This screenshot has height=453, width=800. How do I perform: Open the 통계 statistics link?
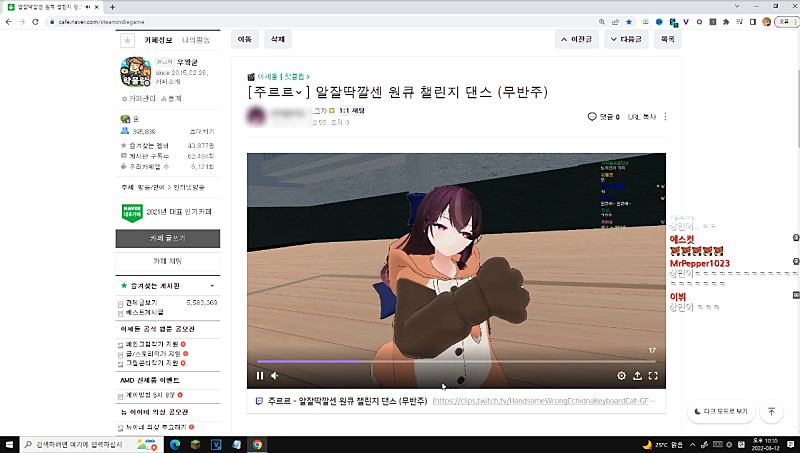[171, 98]
